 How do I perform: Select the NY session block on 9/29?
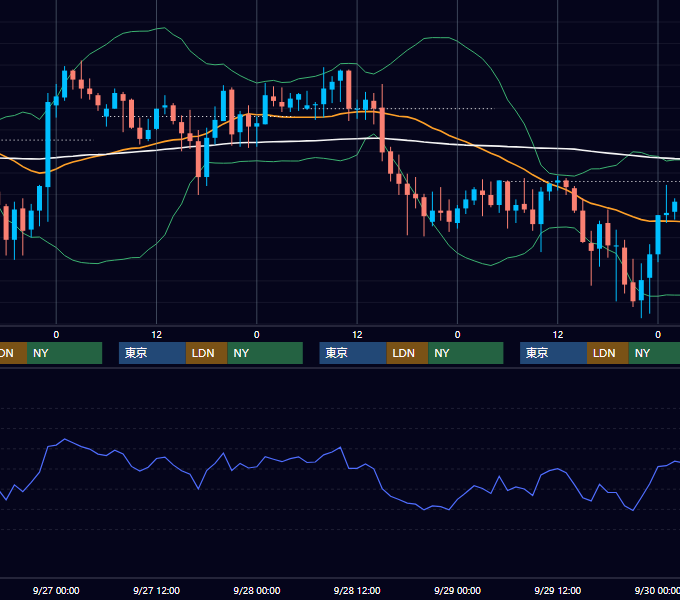pyautogui.click(x=654, y=353)
